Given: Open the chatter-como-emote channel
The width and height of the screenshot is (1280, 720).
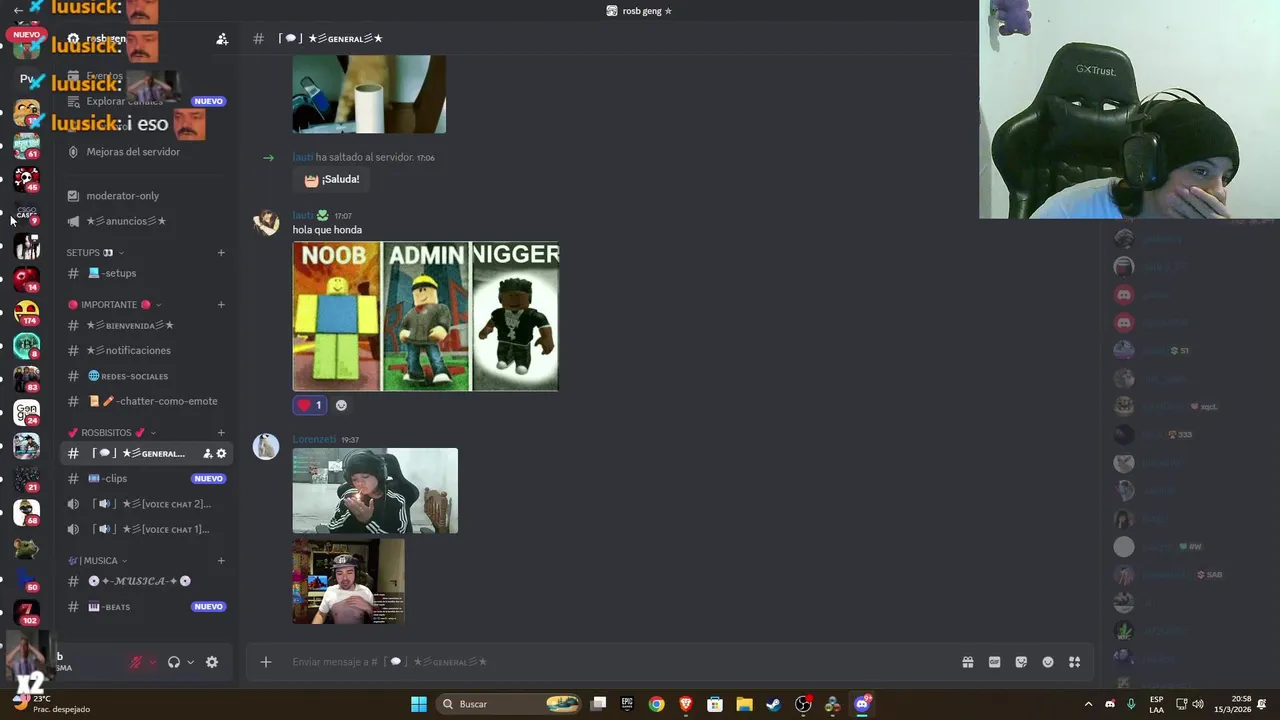Looking at the screenshot, I should (x=146, y=401).
